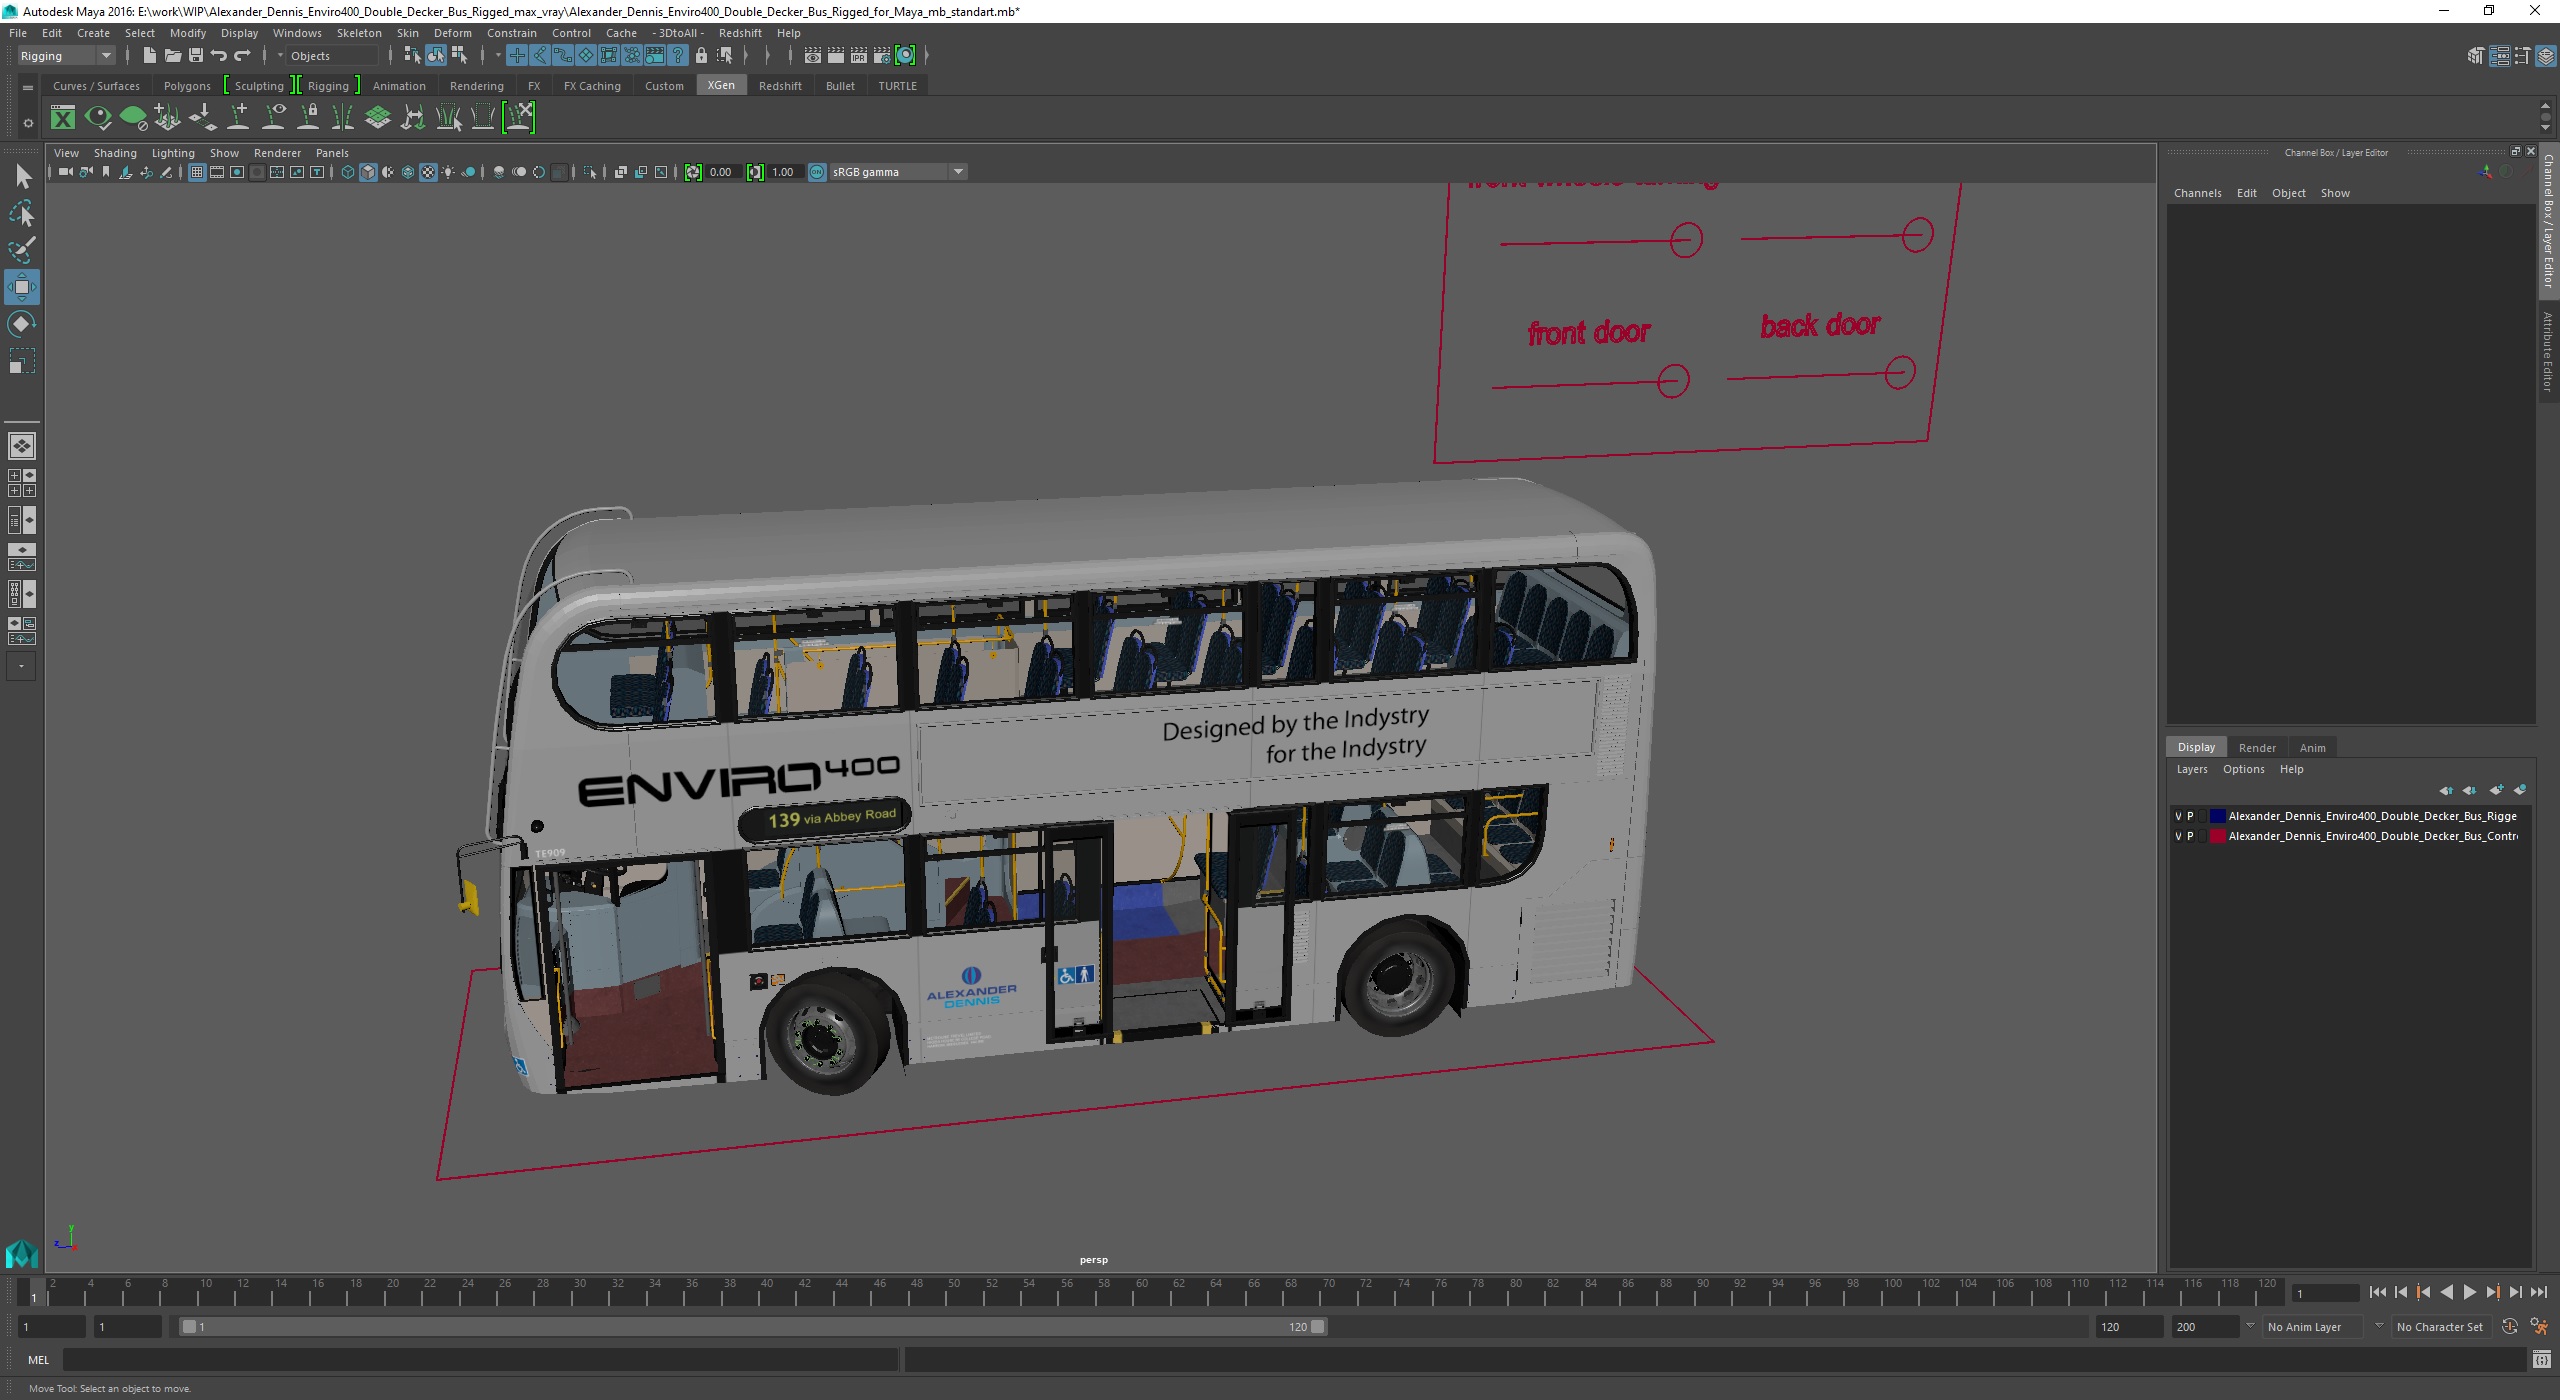
Task: Play animation forwards
Action: click(x=2470, y=1293)
